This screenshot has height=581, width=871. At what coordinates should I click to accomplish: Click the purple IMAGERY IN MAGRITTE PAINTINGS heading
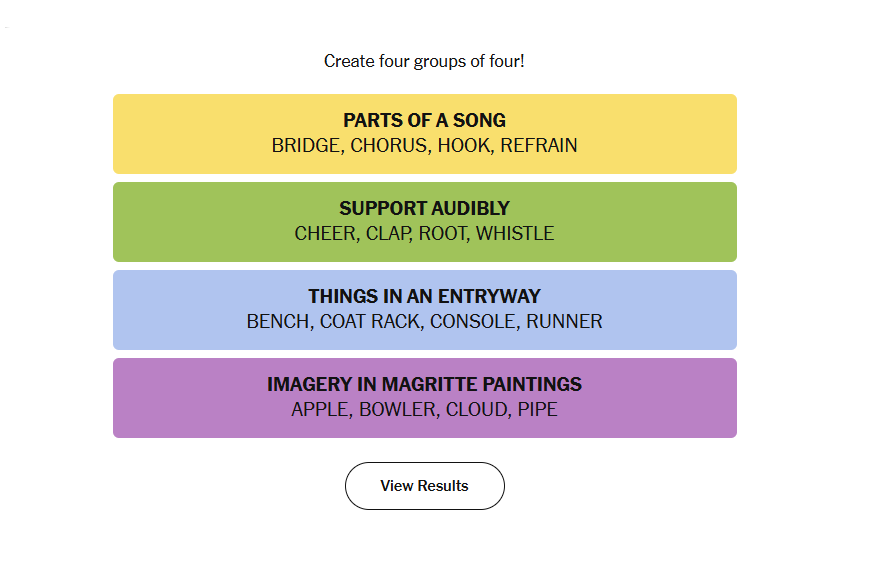tap(424, 384)
